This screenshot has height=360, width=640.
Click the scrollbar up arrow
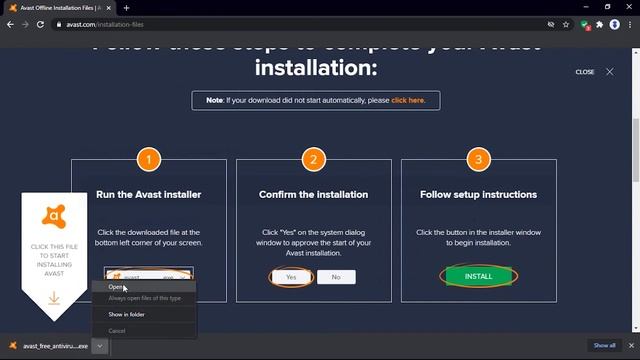click(x=636, y=52)
